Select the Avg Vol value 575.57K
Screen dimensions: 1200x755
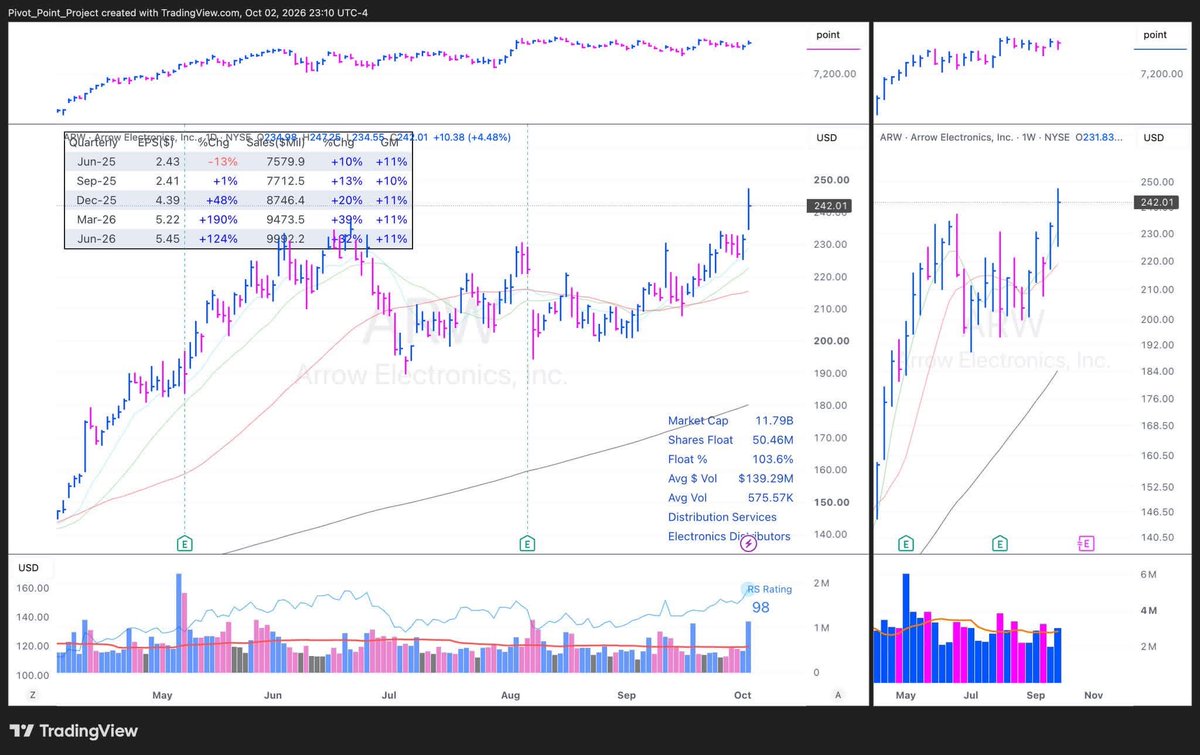coord(771,498)
